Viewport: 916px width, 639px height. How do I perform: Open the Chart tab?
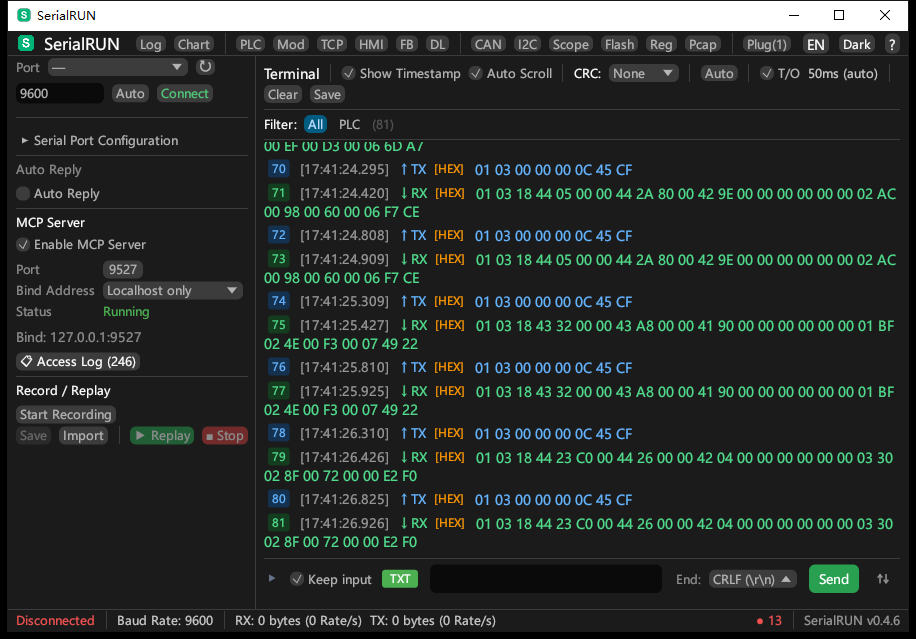click(x=193, y=44)
